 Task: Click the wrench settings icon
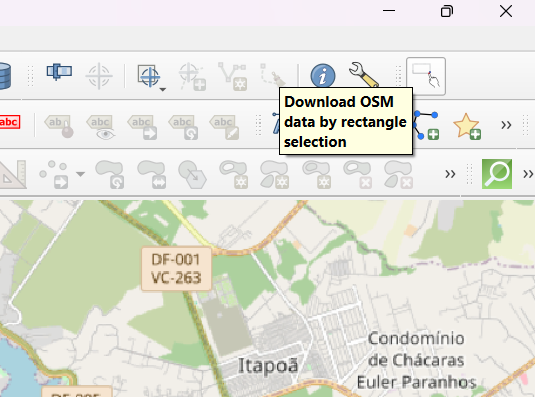[x=364, y=75]
